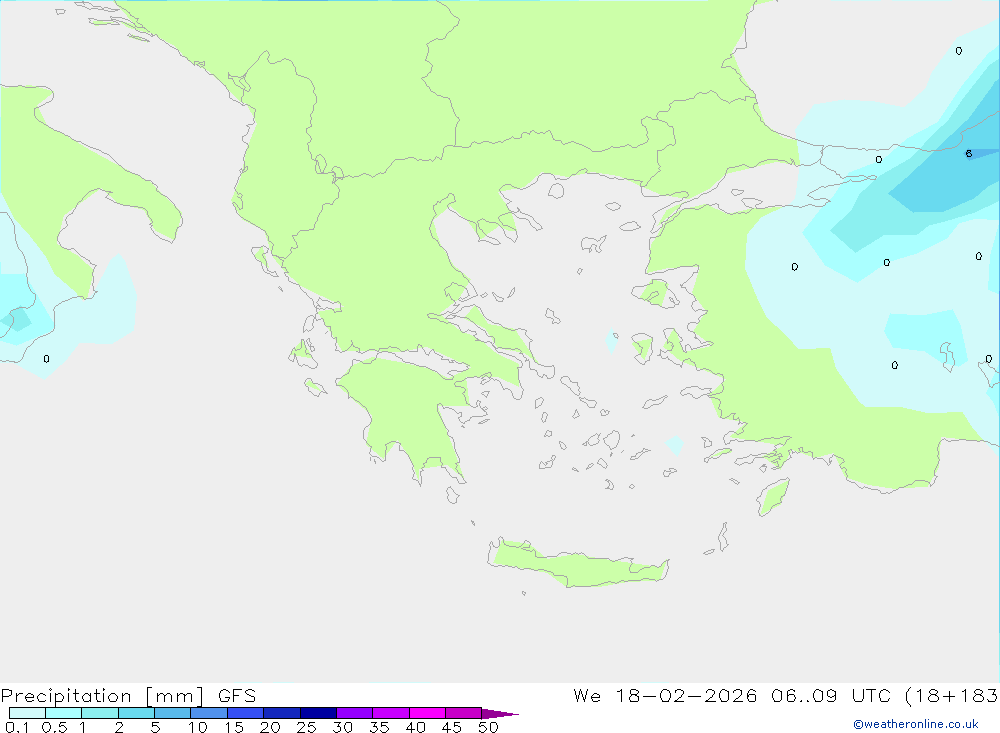Click the '0.5' legend scale label
Screen dimensions: 1000x733
point(54,727)
